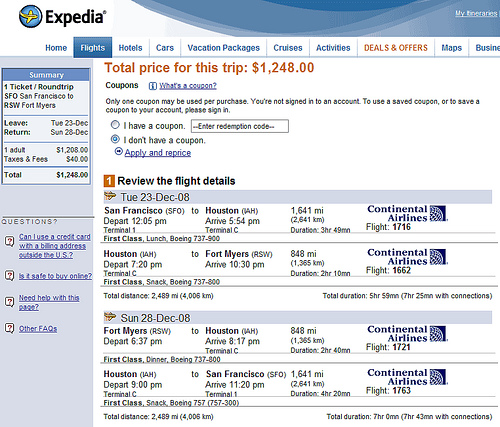
Task: Click the question icon next to Need help
Action: (x=9, y=302)
